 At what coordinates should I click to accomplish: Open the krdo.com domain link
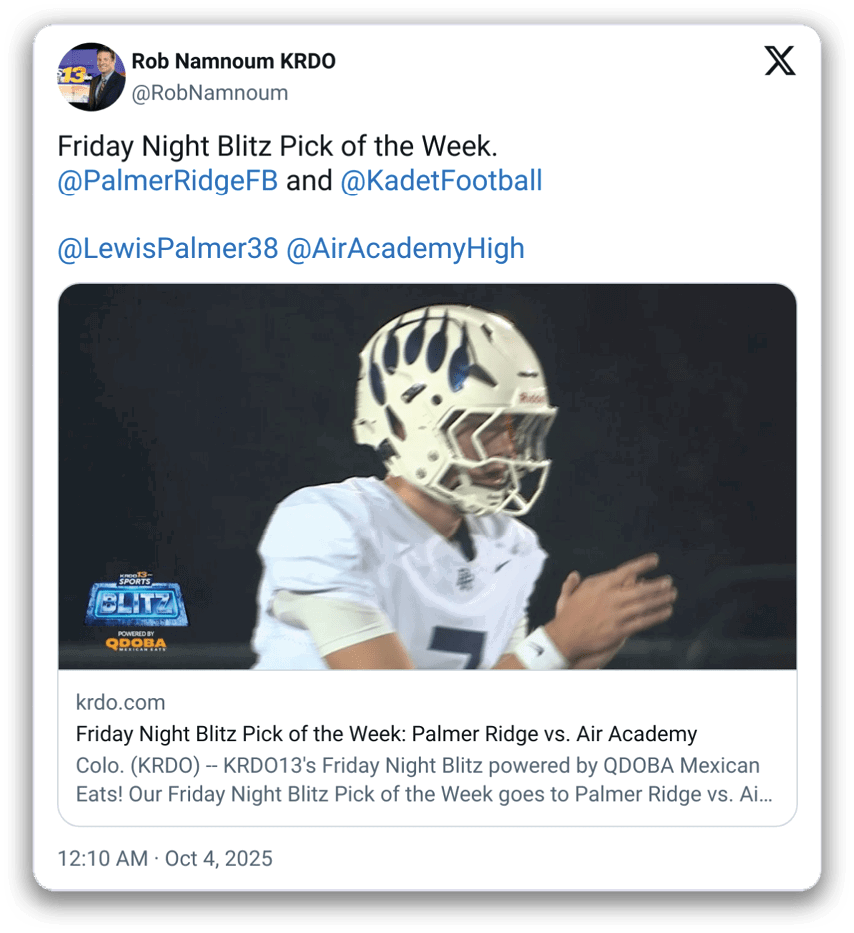pyautogui.click(x=120, y=703)
